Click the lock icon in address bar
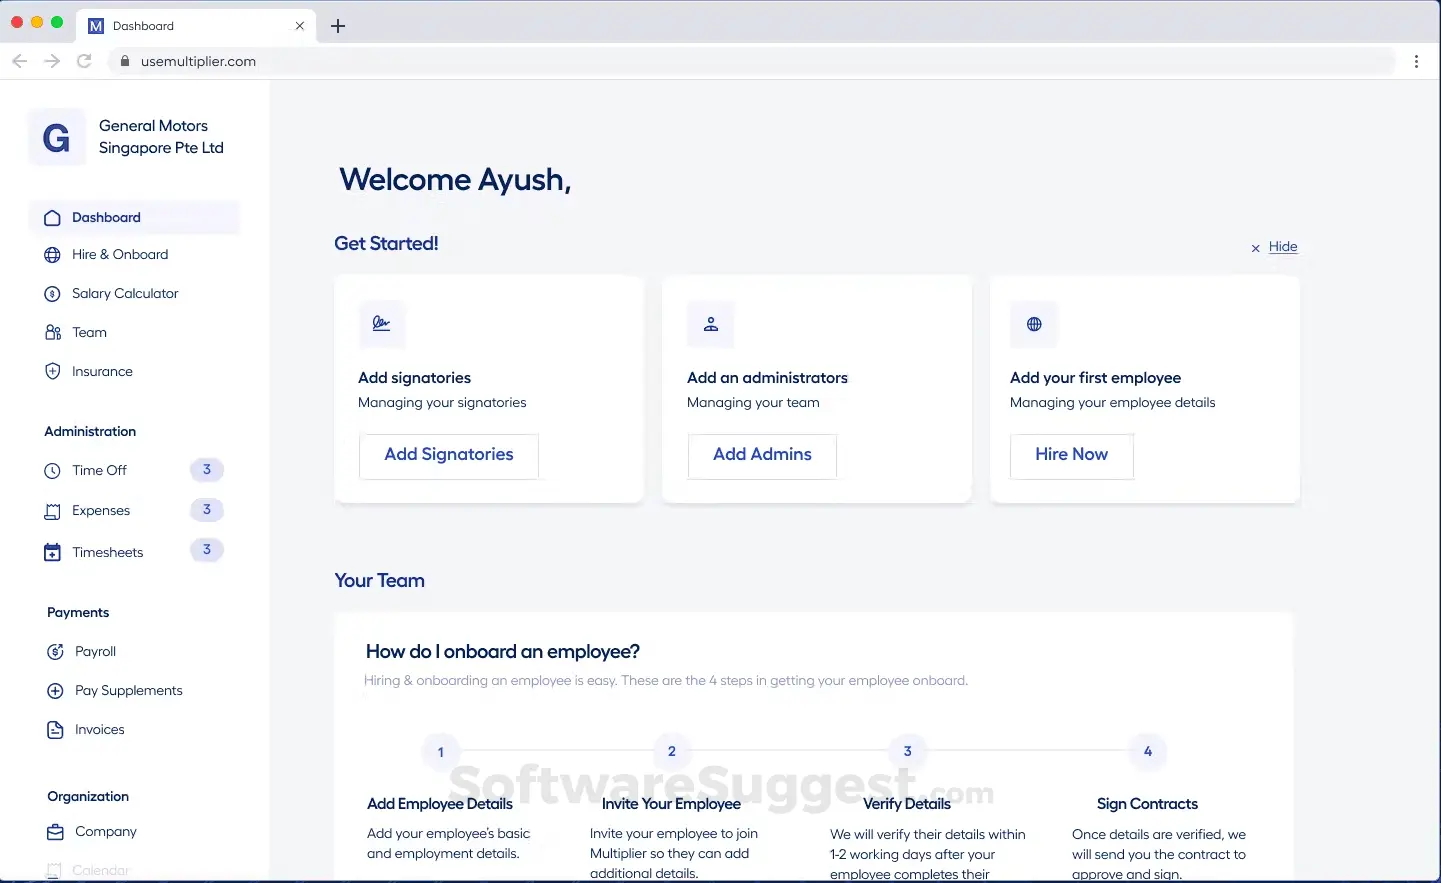 click(x=125, y=61)
